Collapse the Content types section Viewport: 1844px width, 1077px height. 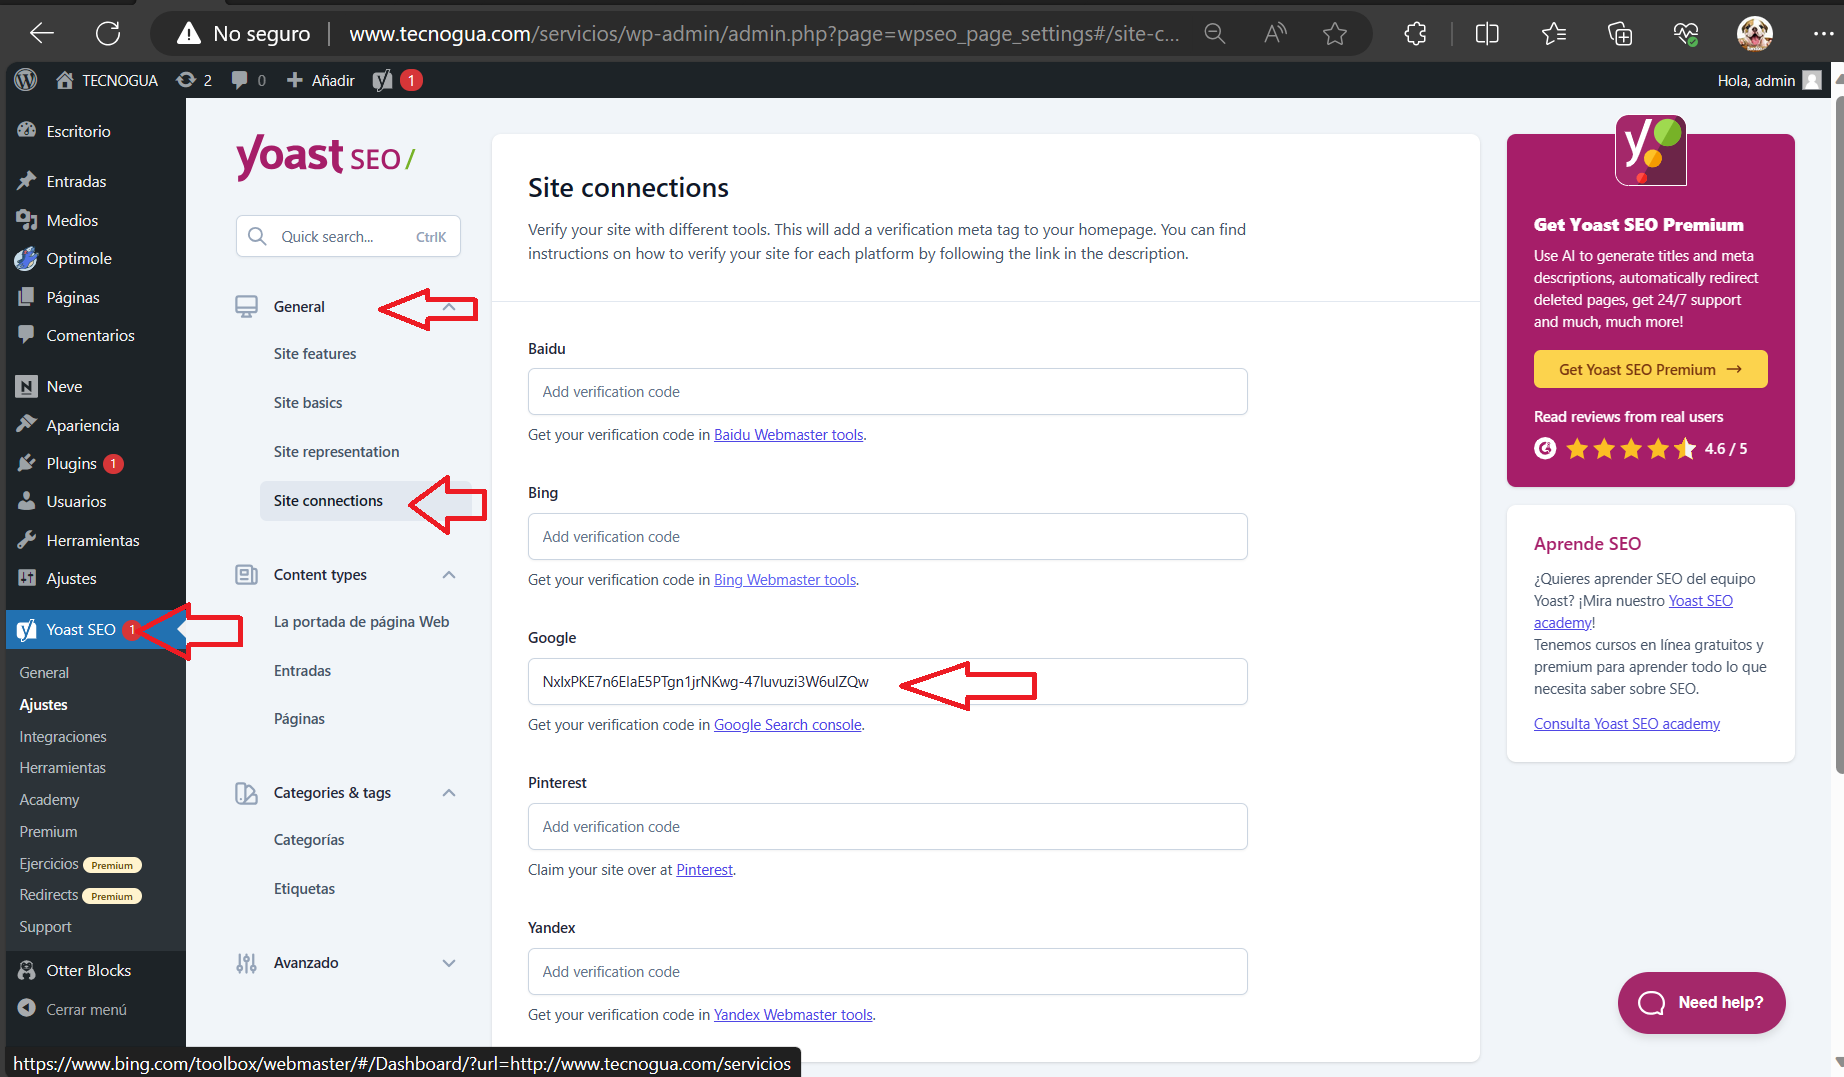449,575
